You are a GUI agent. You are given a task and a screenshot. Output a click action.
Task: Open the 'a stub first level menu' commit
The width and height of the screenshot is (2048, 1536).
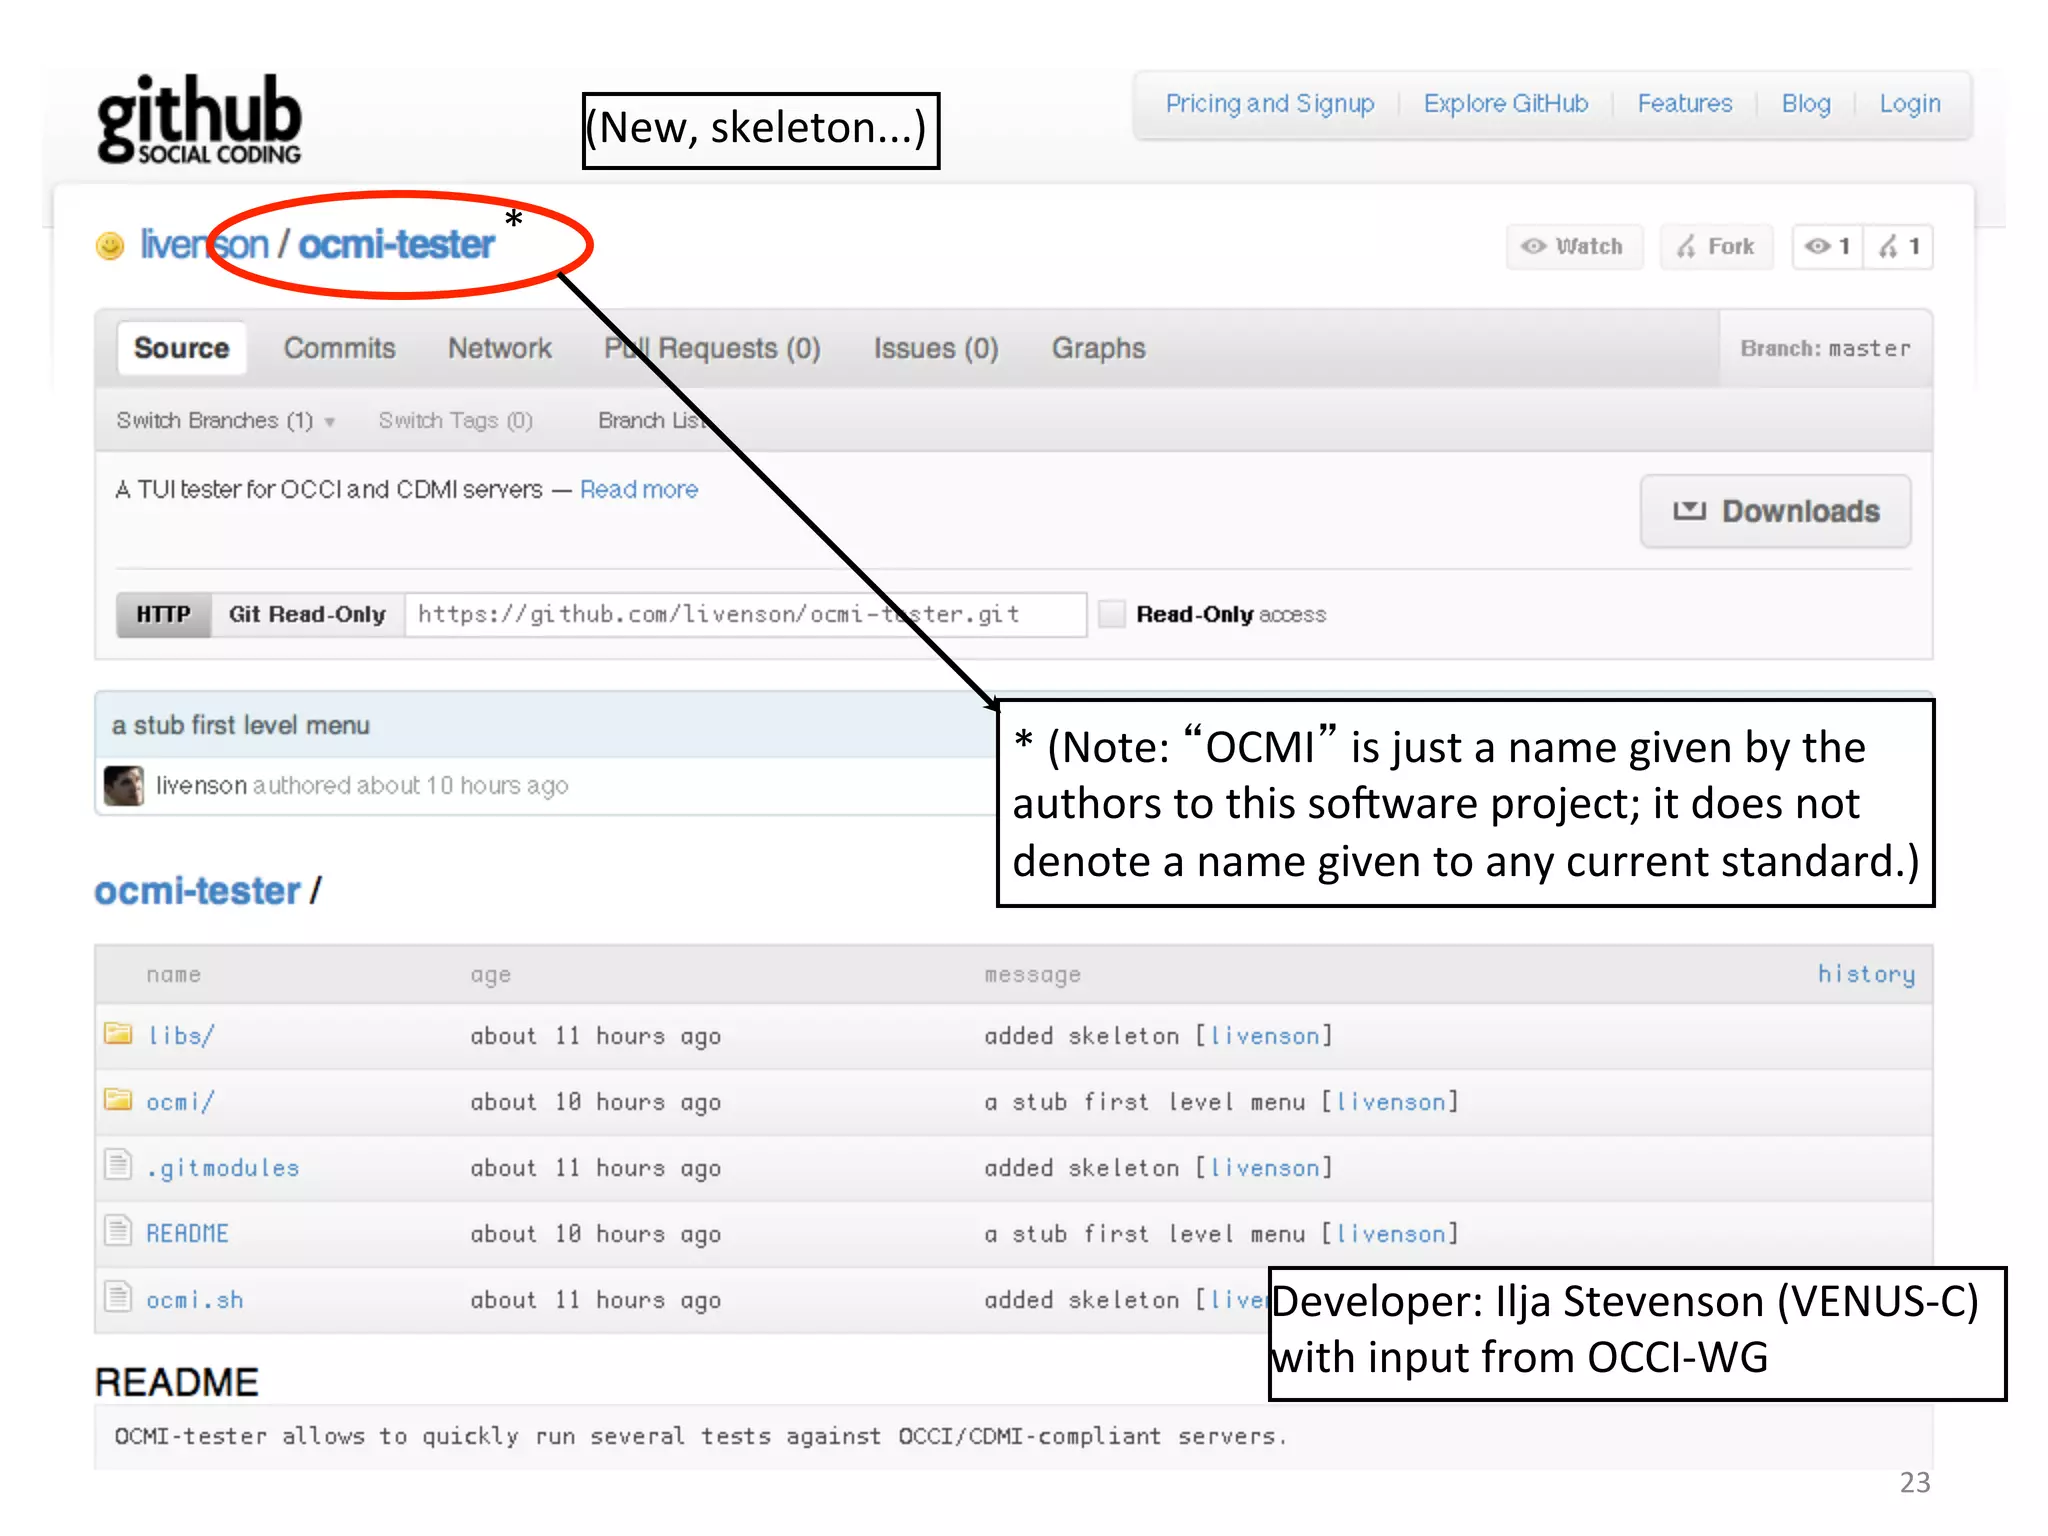(241, 725)
